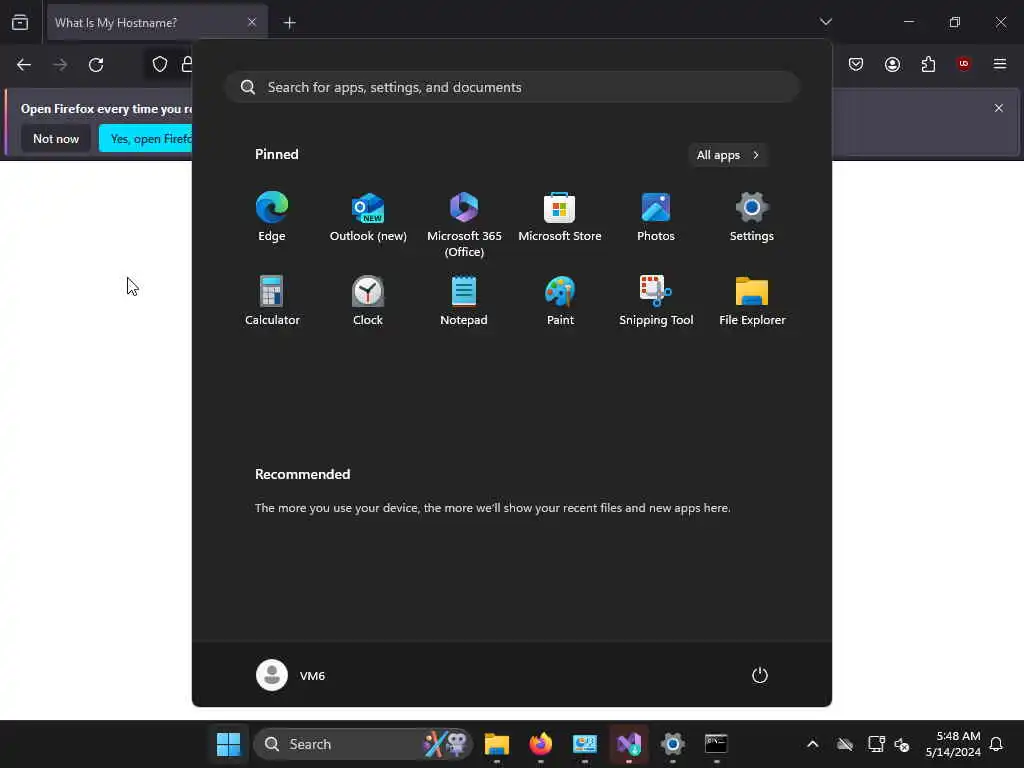Click the power button in Start menu
Screen dimensions: 1024x768
(760, 675)
